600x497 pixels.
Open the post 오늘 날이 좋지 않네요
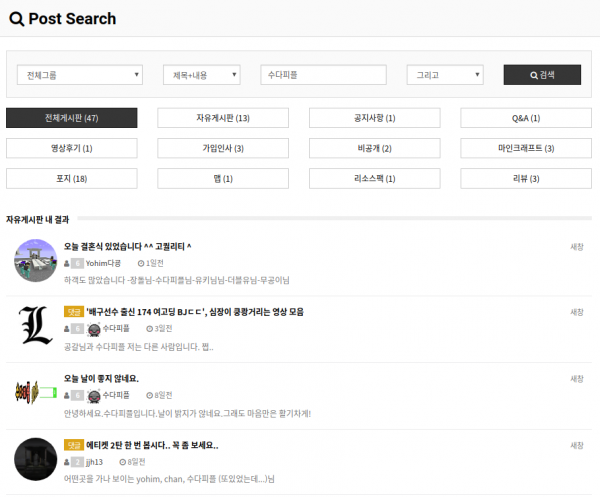coord(101,378)
